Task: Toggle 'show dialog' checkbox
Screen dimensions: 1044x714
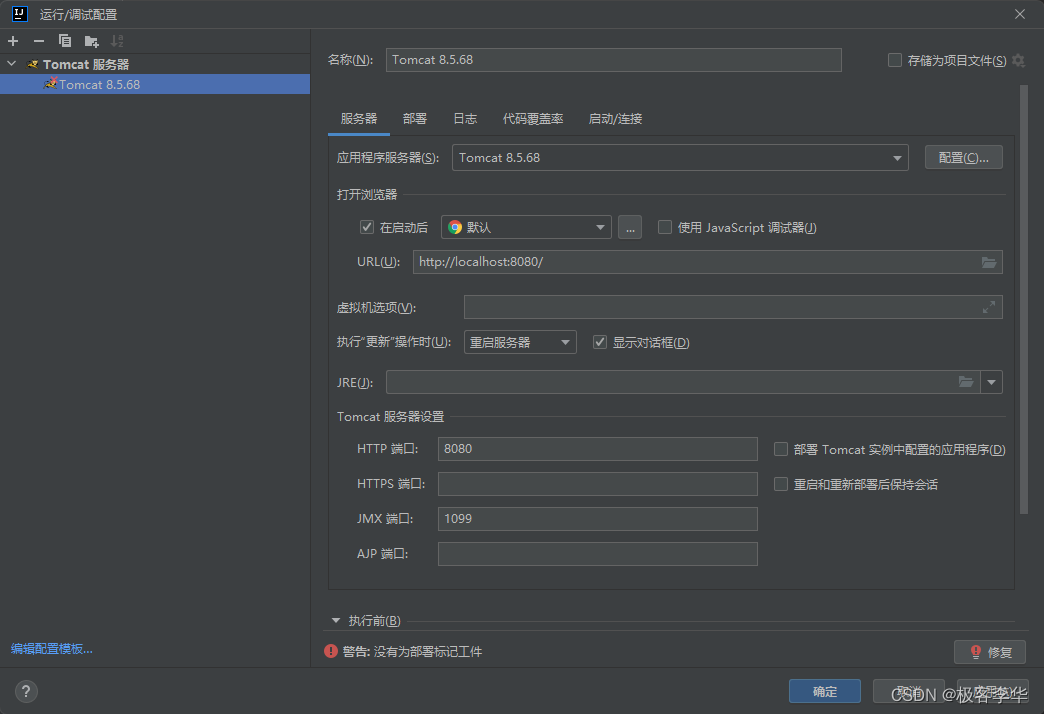Action: [x=600, y=342]
